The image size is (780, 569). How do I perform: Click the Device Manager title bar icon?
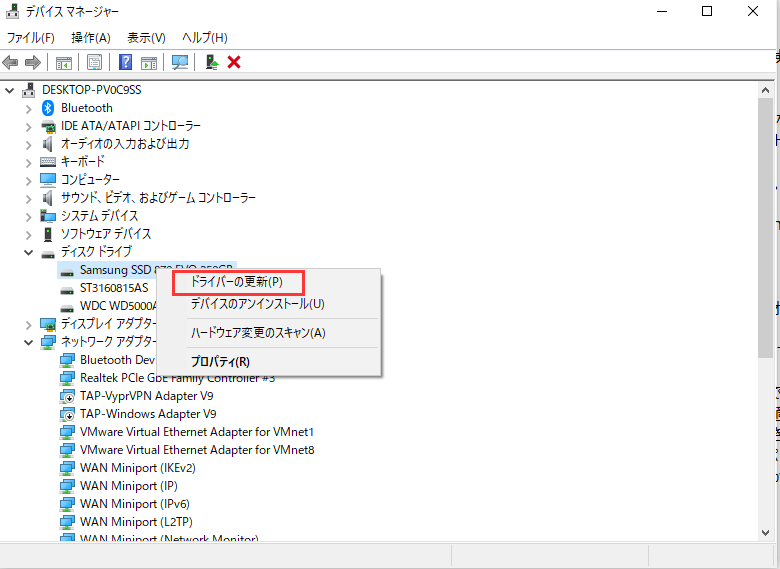tap(12, 11)
